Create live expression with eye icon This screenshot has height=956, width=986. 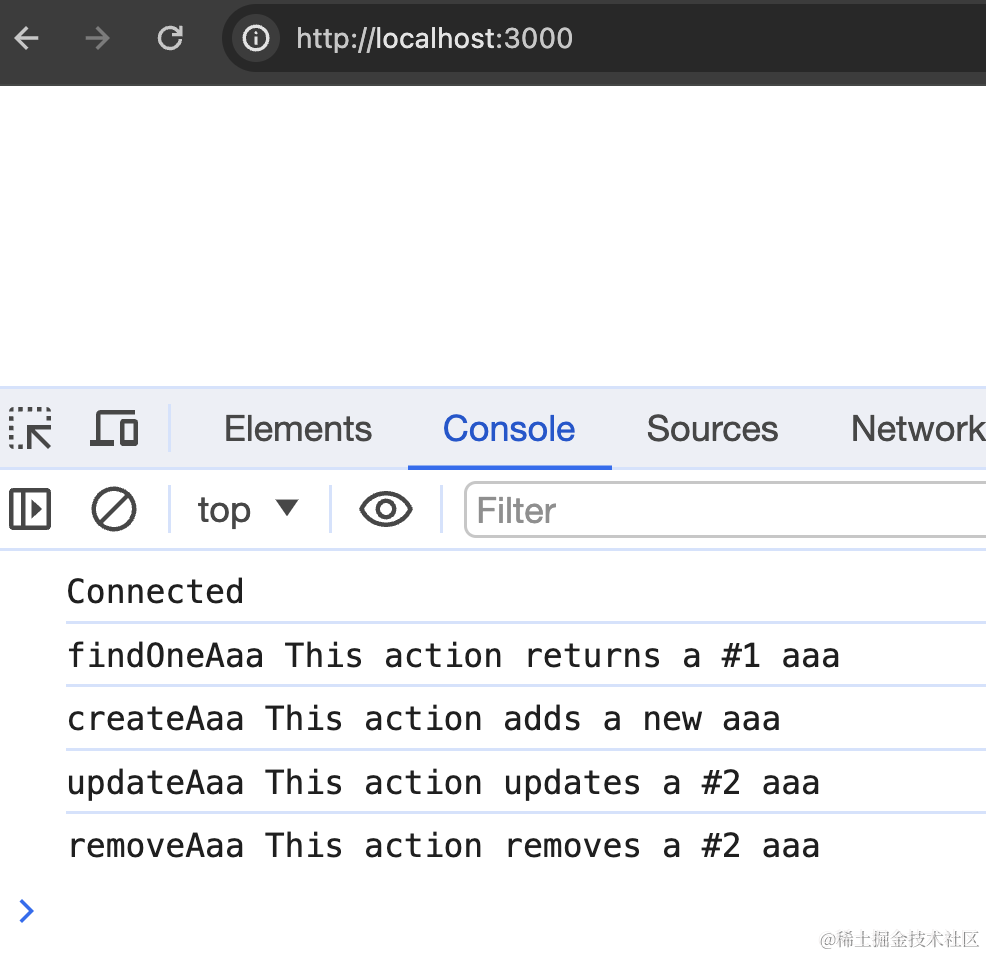pos(385,510)
